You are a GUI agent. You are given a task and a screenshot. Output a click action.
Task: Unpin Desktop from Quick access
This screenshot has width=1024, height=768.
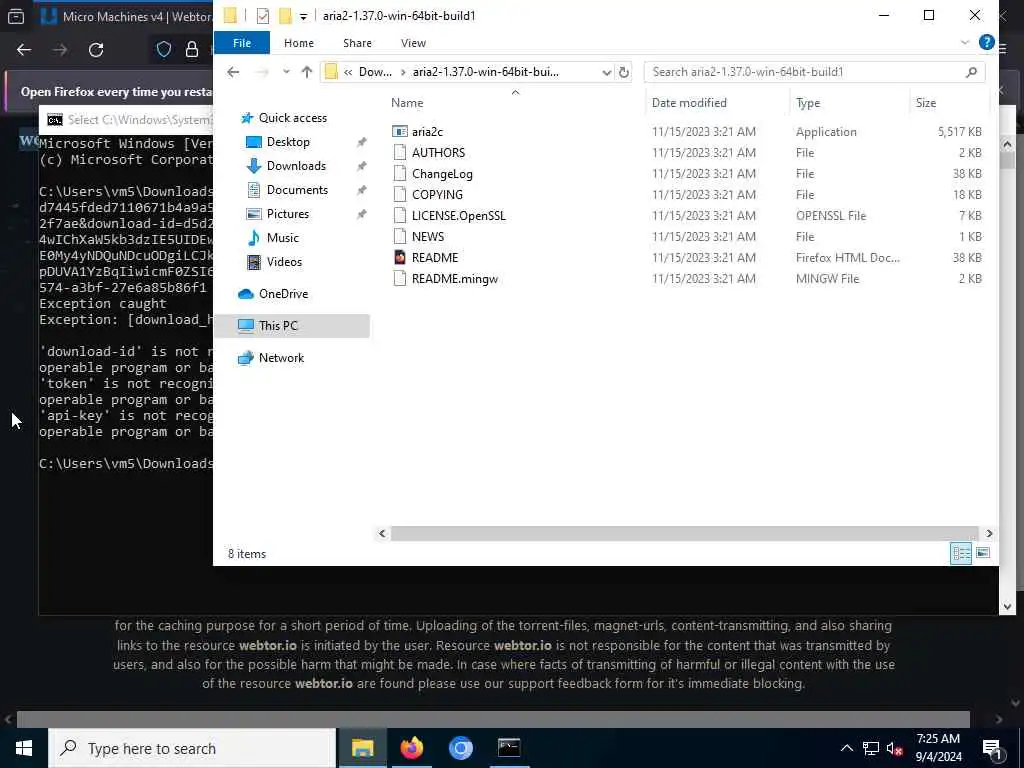[x=361, y=142]
